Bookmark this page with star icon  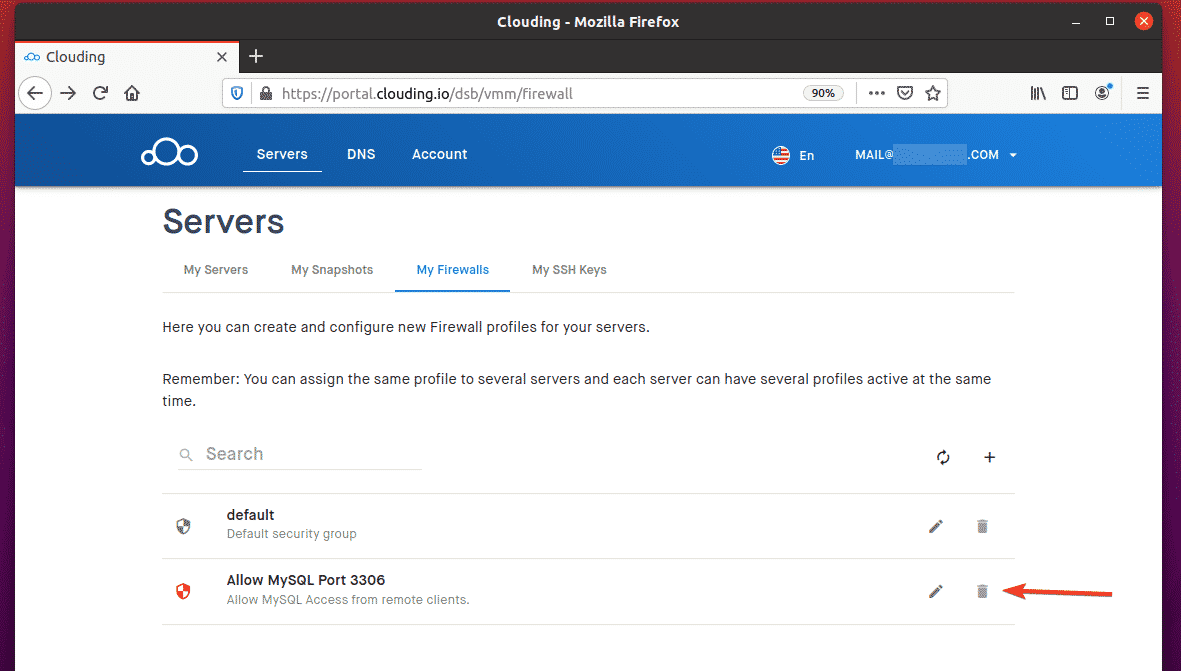[933, 93]
